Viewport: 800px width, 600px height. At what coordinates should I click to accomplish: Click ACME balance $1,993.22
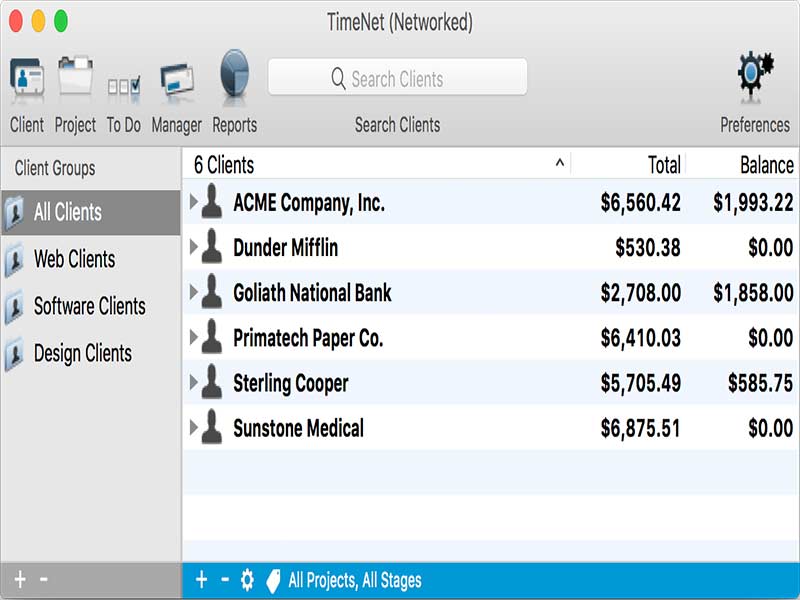pyautogui.click(x=753, y=203)
